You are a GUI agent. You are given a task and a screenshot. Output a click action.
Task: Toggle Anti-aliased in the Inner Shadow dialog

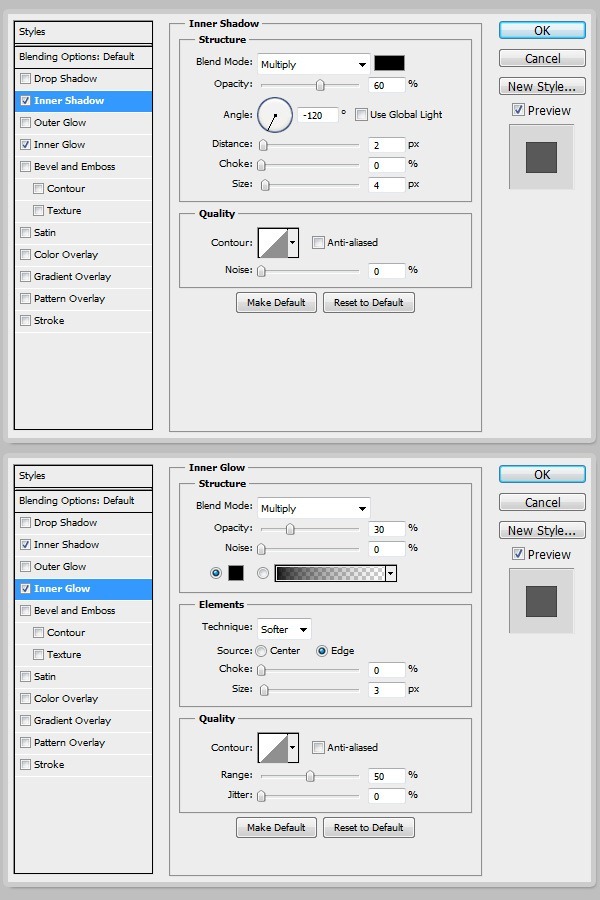318,243
